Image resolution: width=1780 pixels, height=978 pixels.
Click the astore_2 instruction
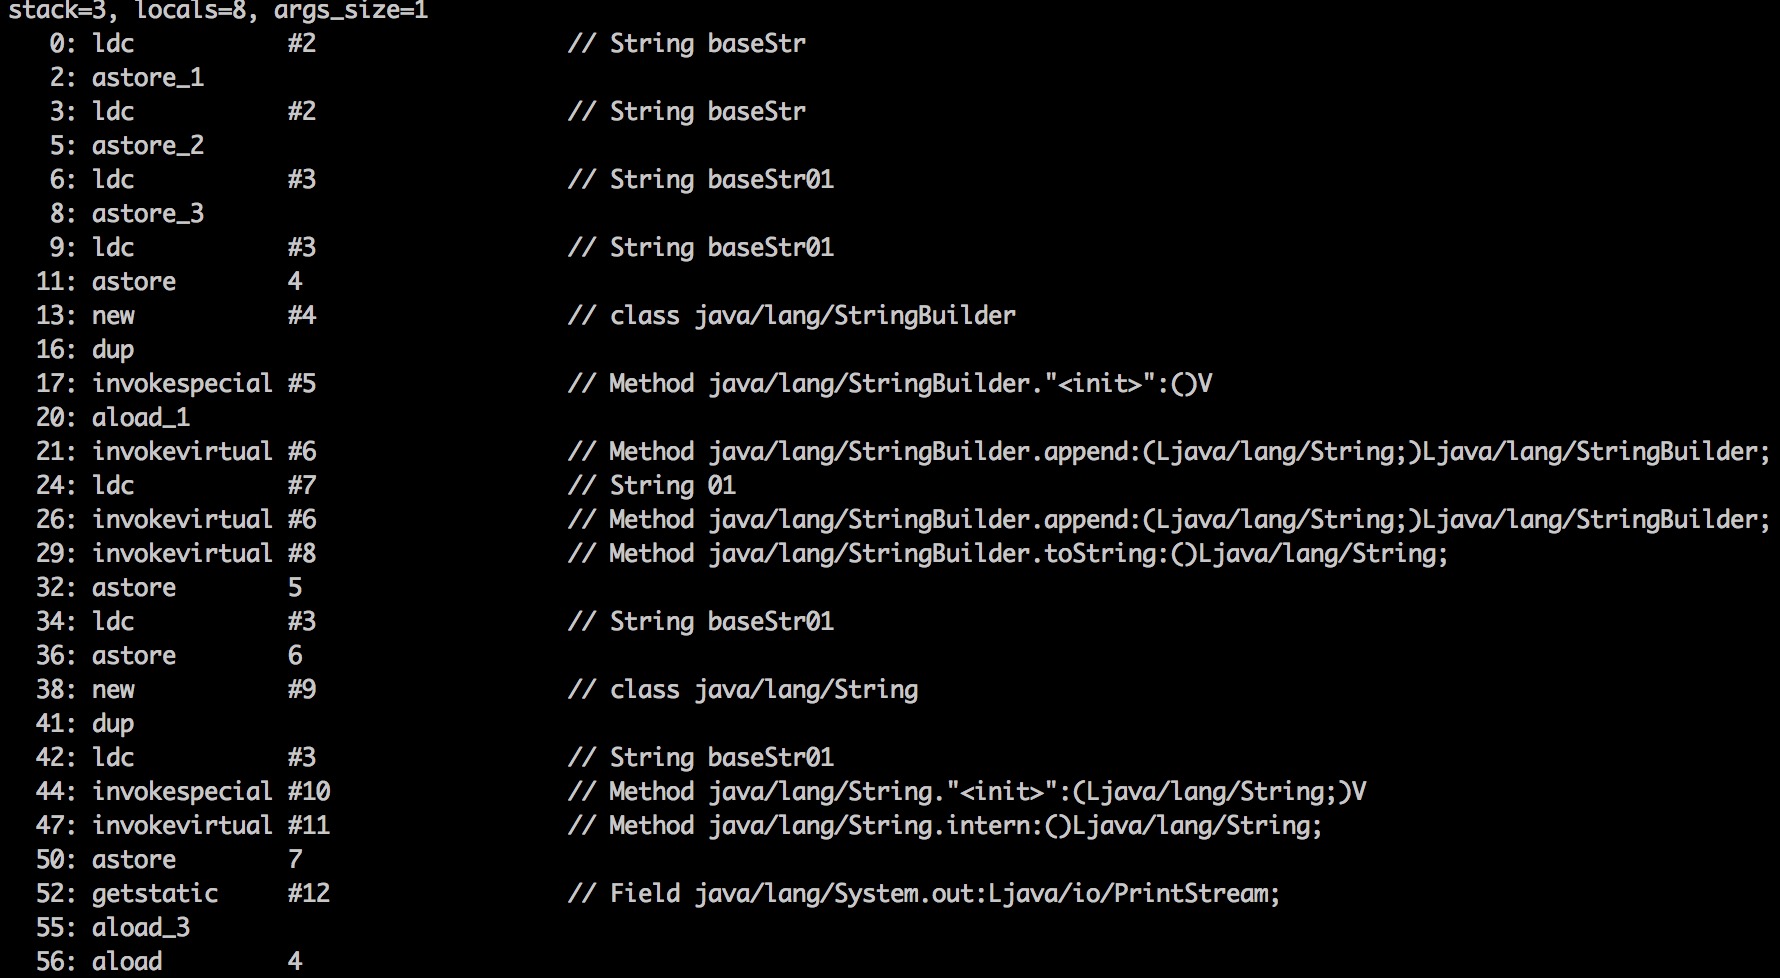148,146
